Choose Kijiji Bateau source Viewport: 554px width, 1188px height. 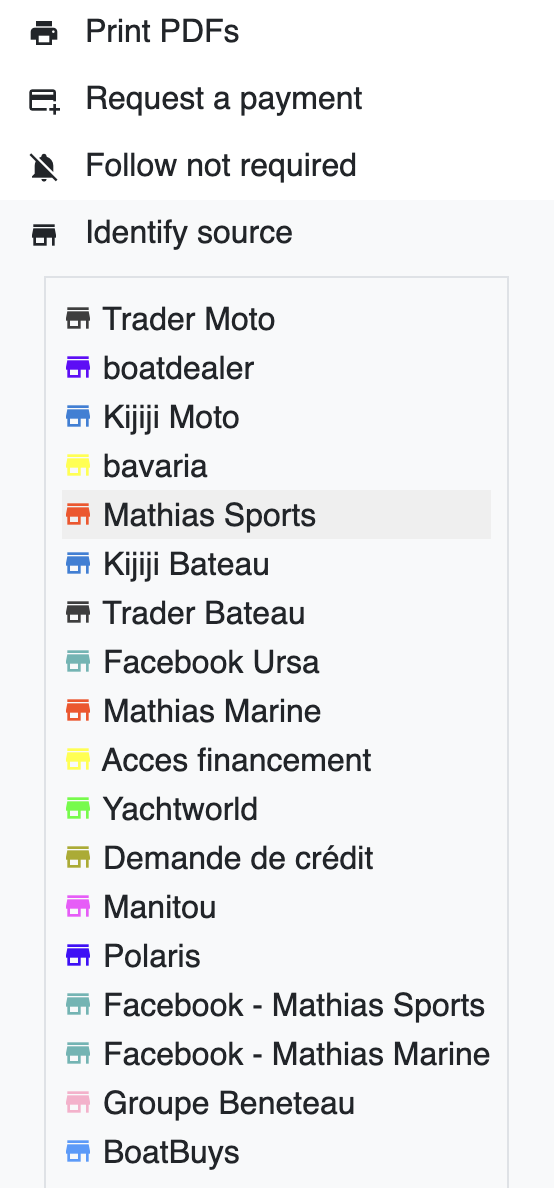(x=277, y=564)
